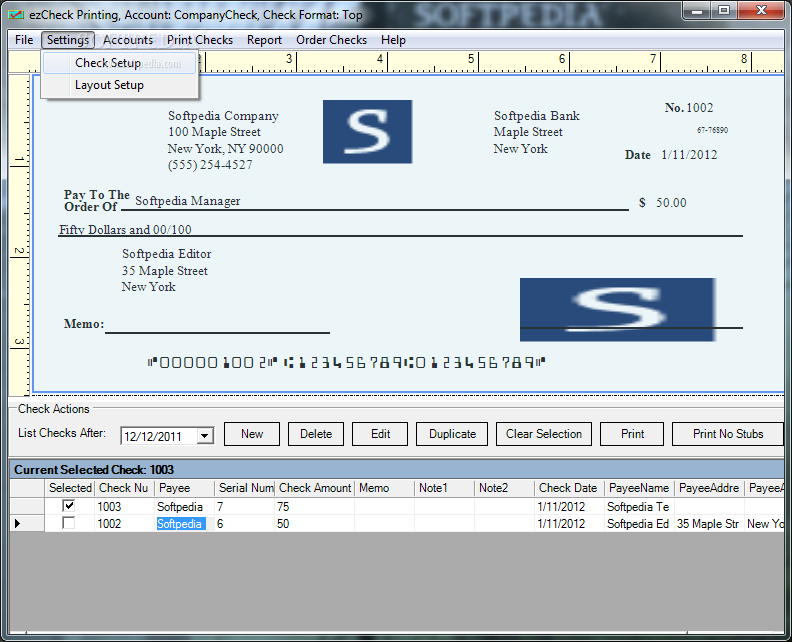
Task: Sort by the Payee column header
Action: [x=184, y=488]
